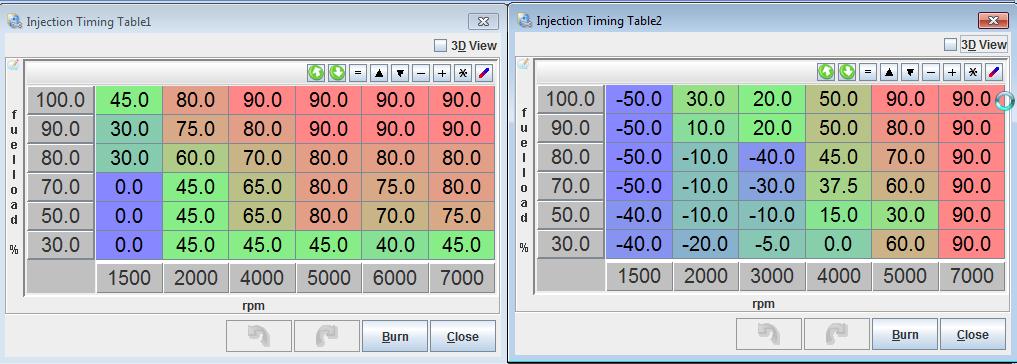The image size is (1017, 364).
Task: Click the 1500 rpm column header in Table1
Action: coord(129,278)
